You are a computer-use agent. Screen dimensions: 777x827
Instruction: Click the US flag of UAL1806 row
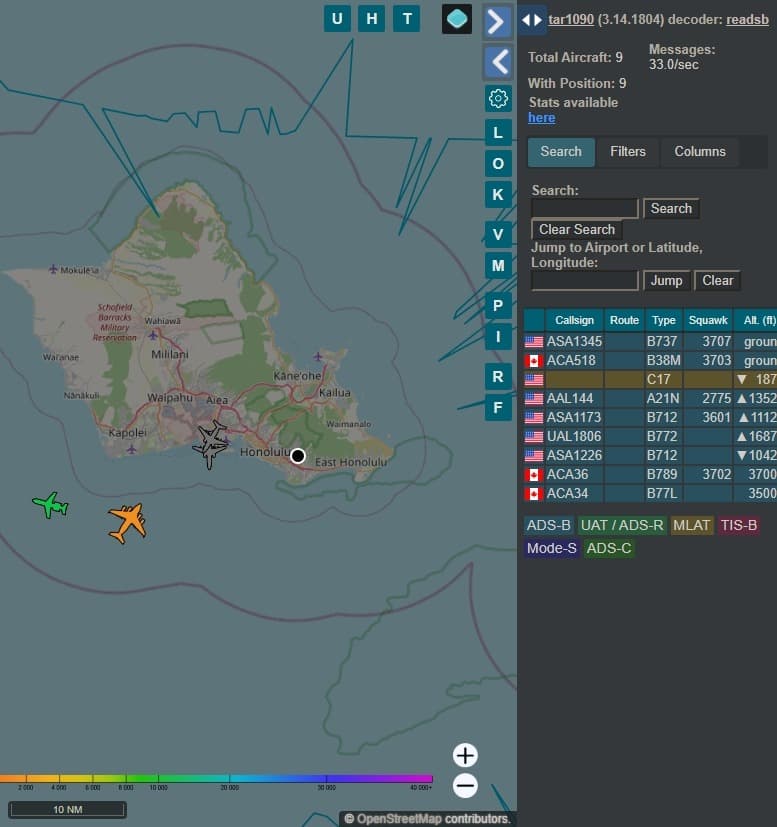[x=534, y=437]
